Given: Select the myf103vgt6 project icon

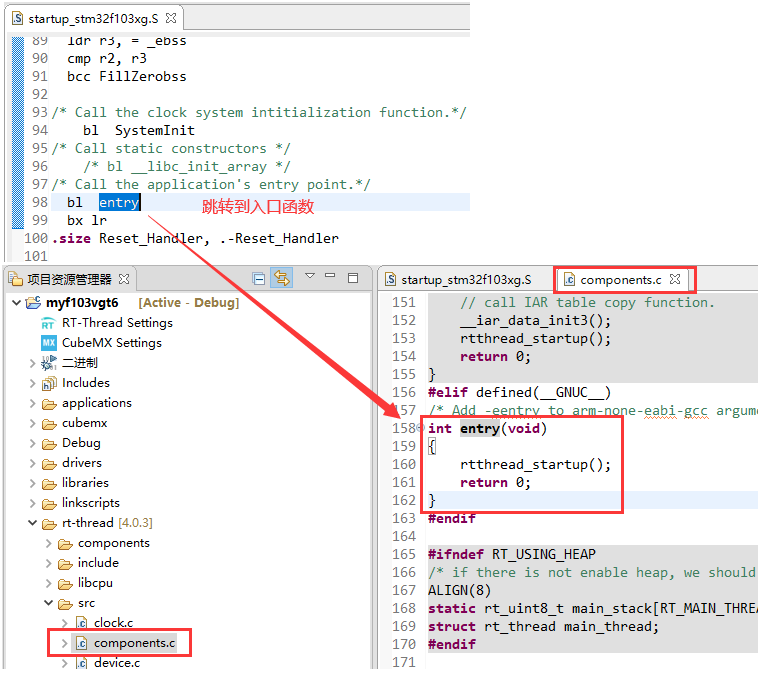Looking at the screenshot, I should tap(33, 303).
